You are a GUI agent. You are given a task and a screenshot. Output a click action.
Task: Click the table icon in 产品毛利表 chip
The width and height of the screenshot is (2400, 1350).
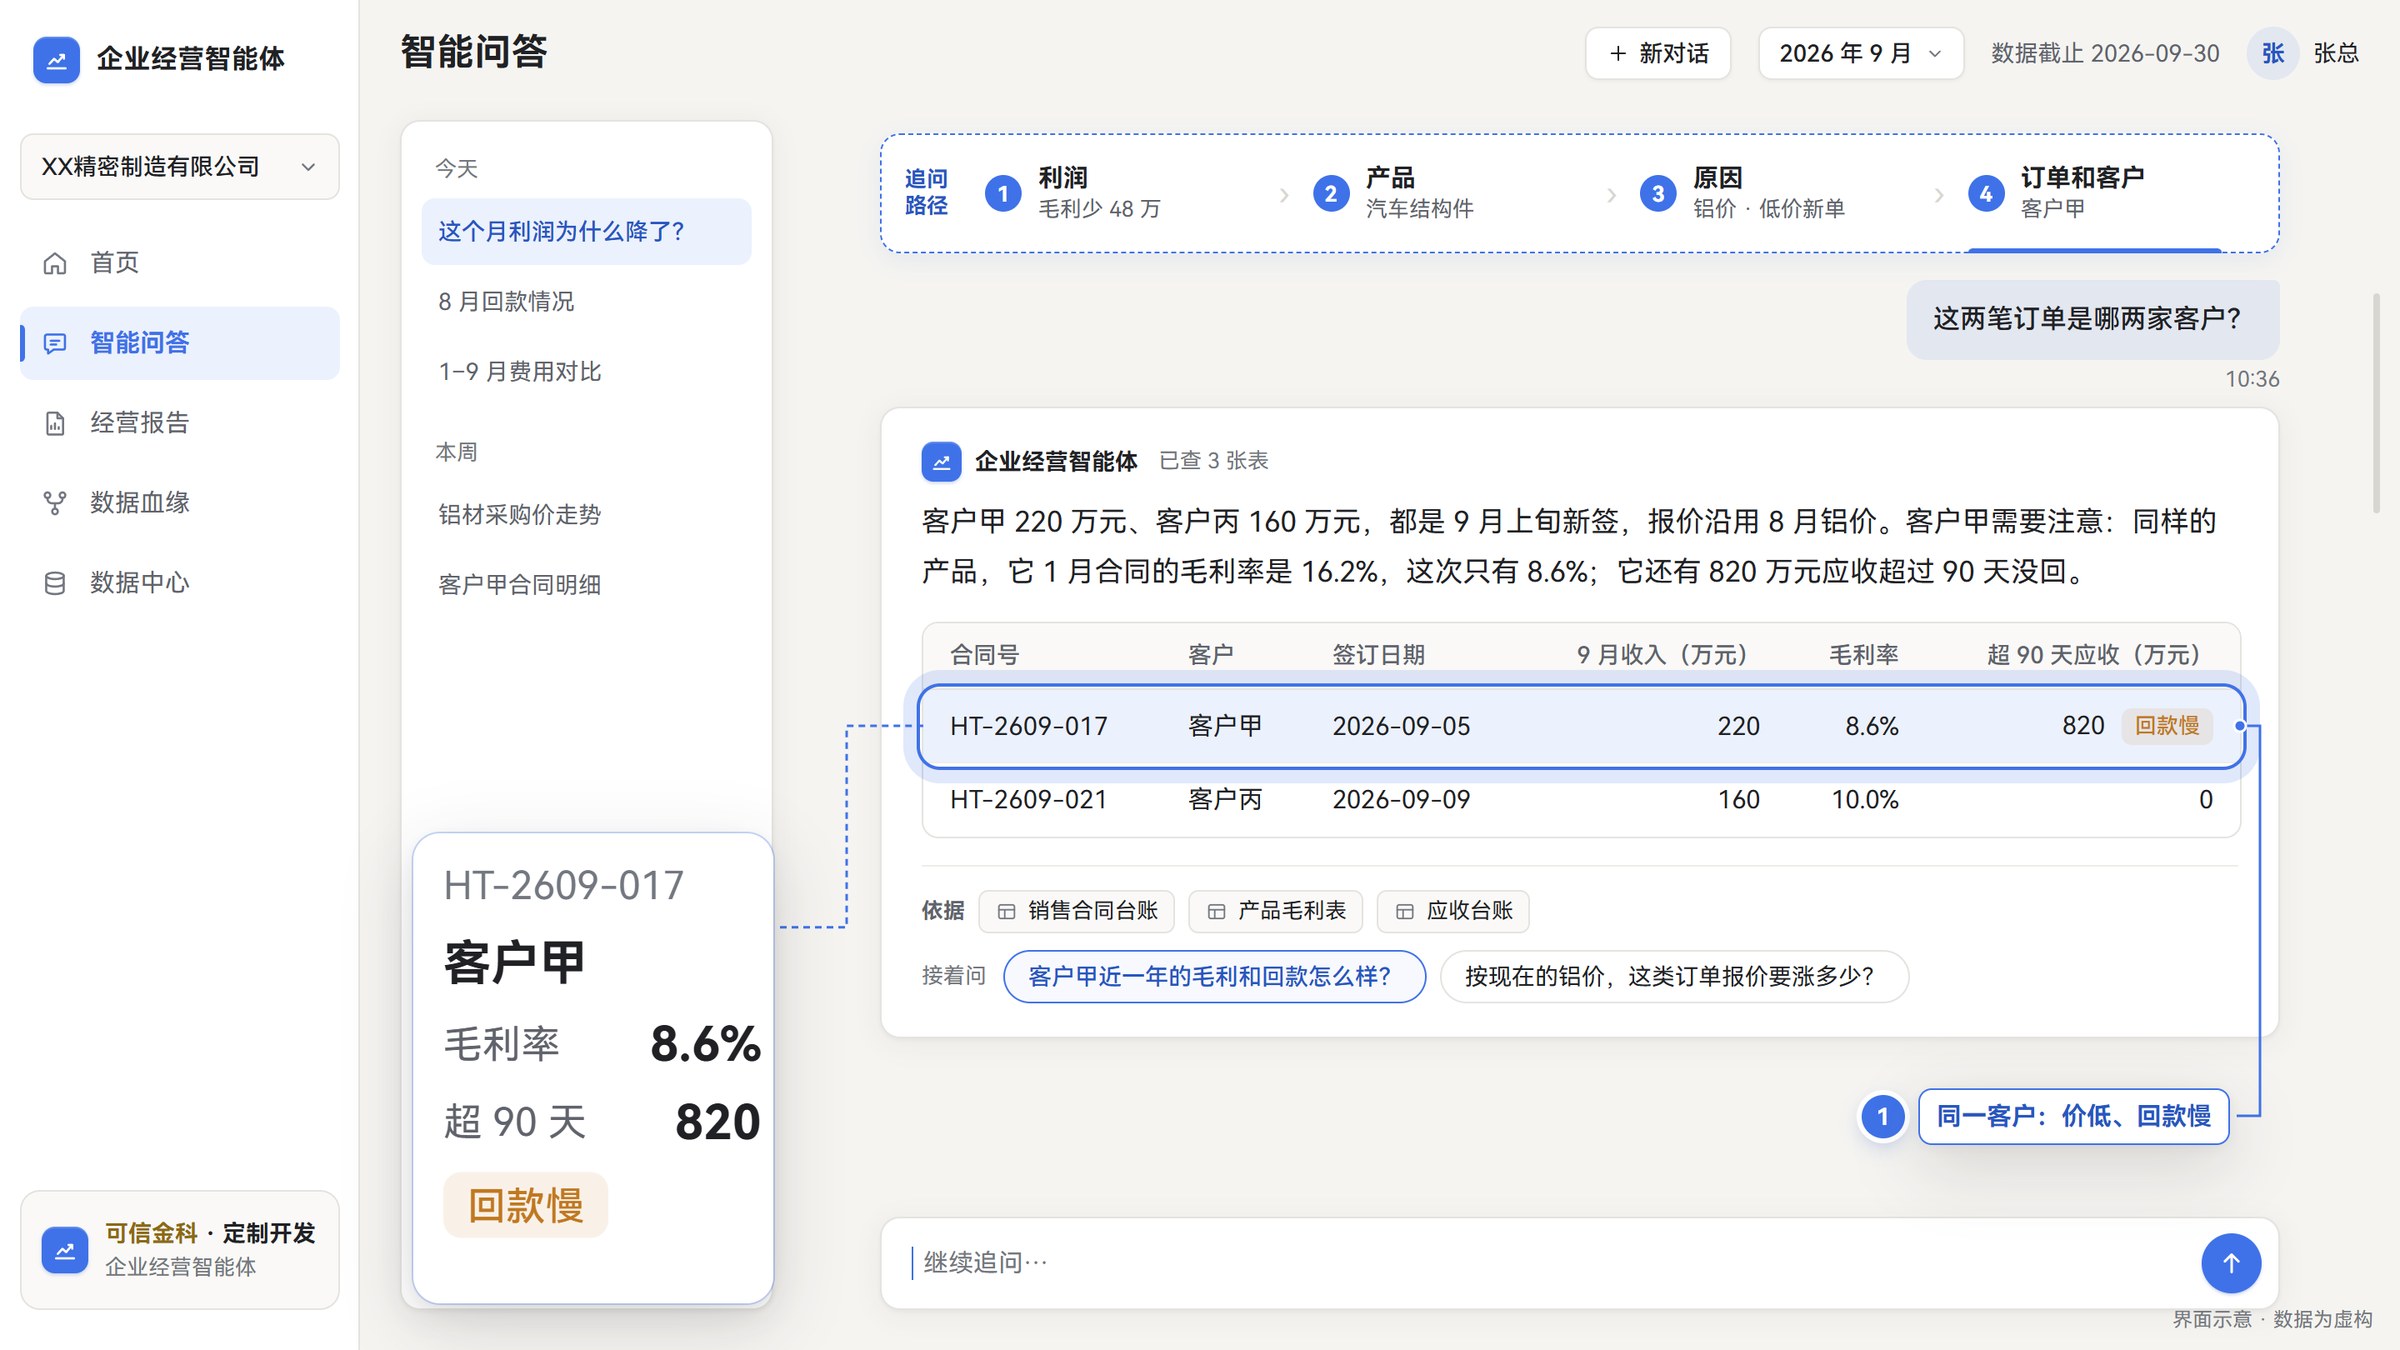(1216, 911)
